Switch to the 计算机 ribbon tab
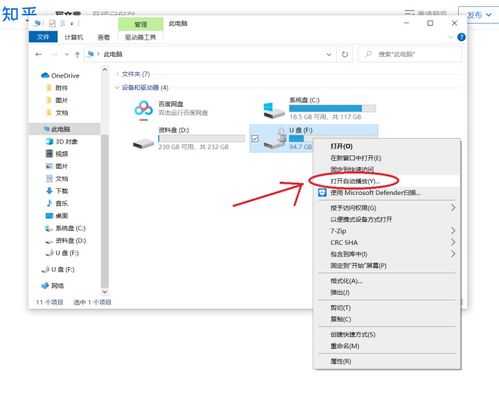499x394 pixels. [74, 37]
